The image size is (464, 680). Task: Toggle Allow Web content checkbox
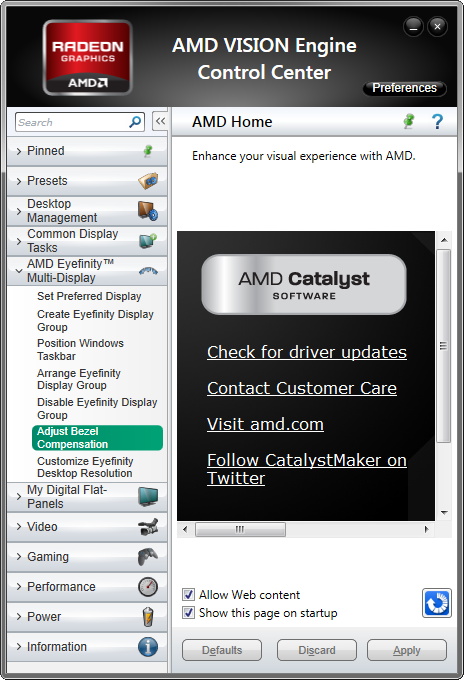coord(188,595)
